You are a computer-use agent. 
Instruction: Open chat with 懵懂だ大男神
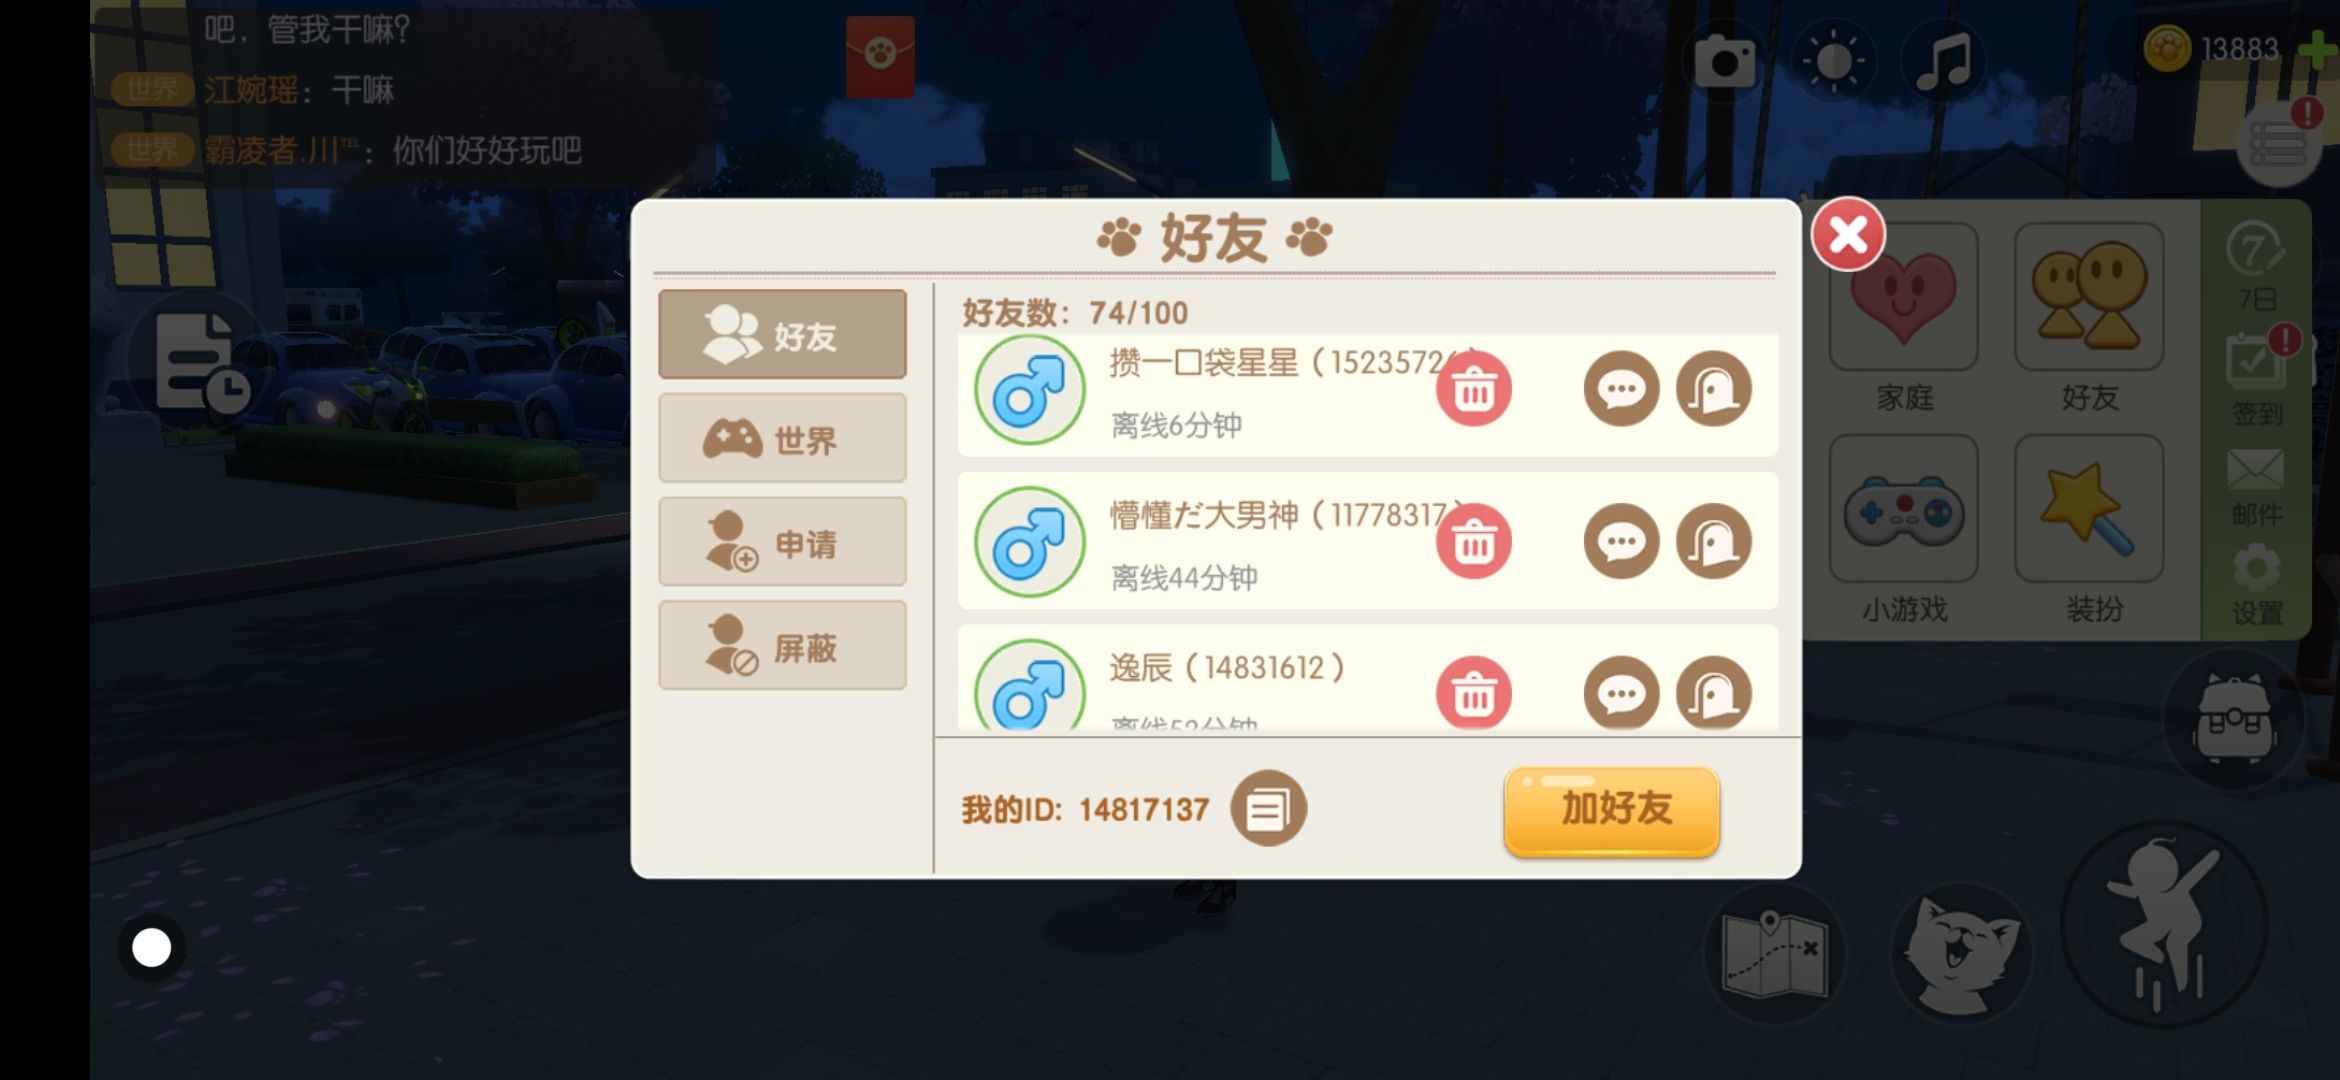pyautogui.click(x=1621, y=541)
